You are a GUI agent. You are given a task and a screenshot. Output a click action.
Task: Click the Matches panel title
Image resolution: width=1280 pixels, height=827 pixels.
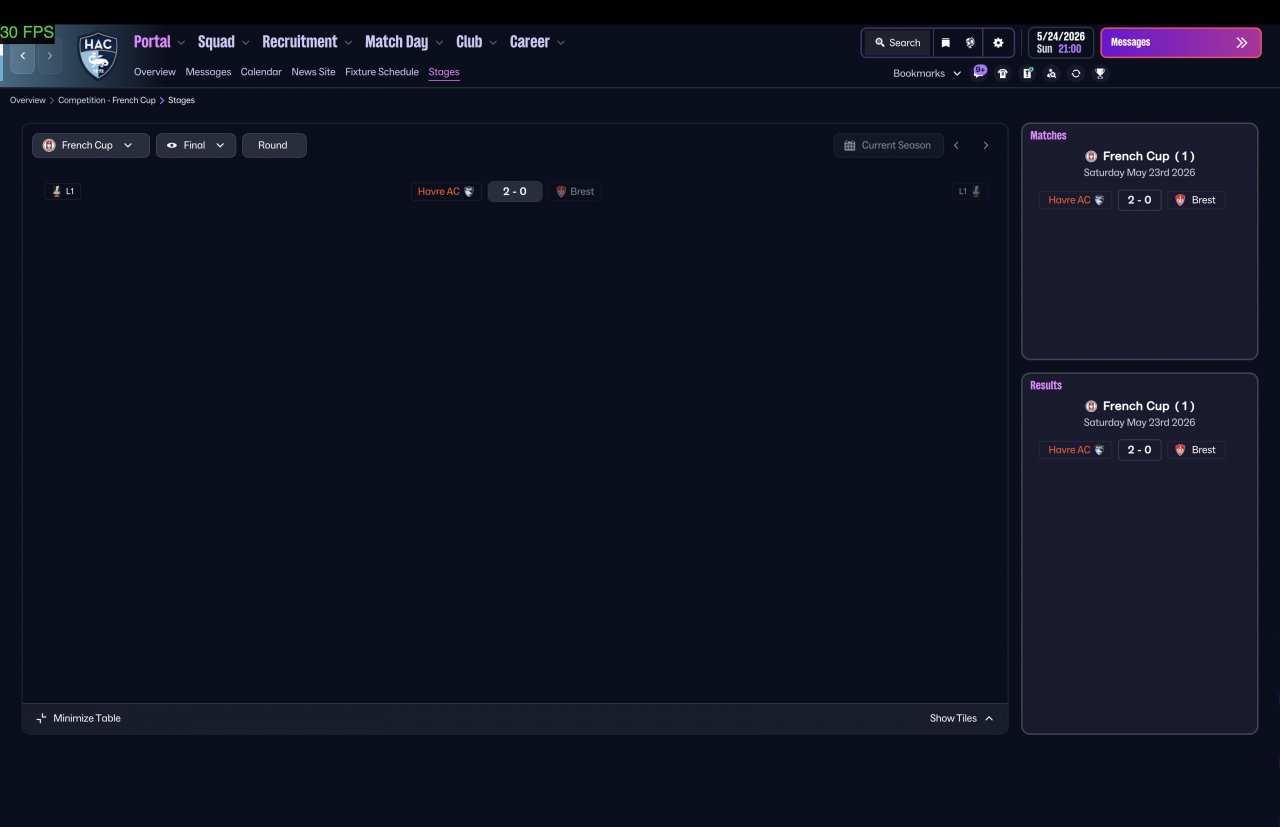(x=1048, y=135)
